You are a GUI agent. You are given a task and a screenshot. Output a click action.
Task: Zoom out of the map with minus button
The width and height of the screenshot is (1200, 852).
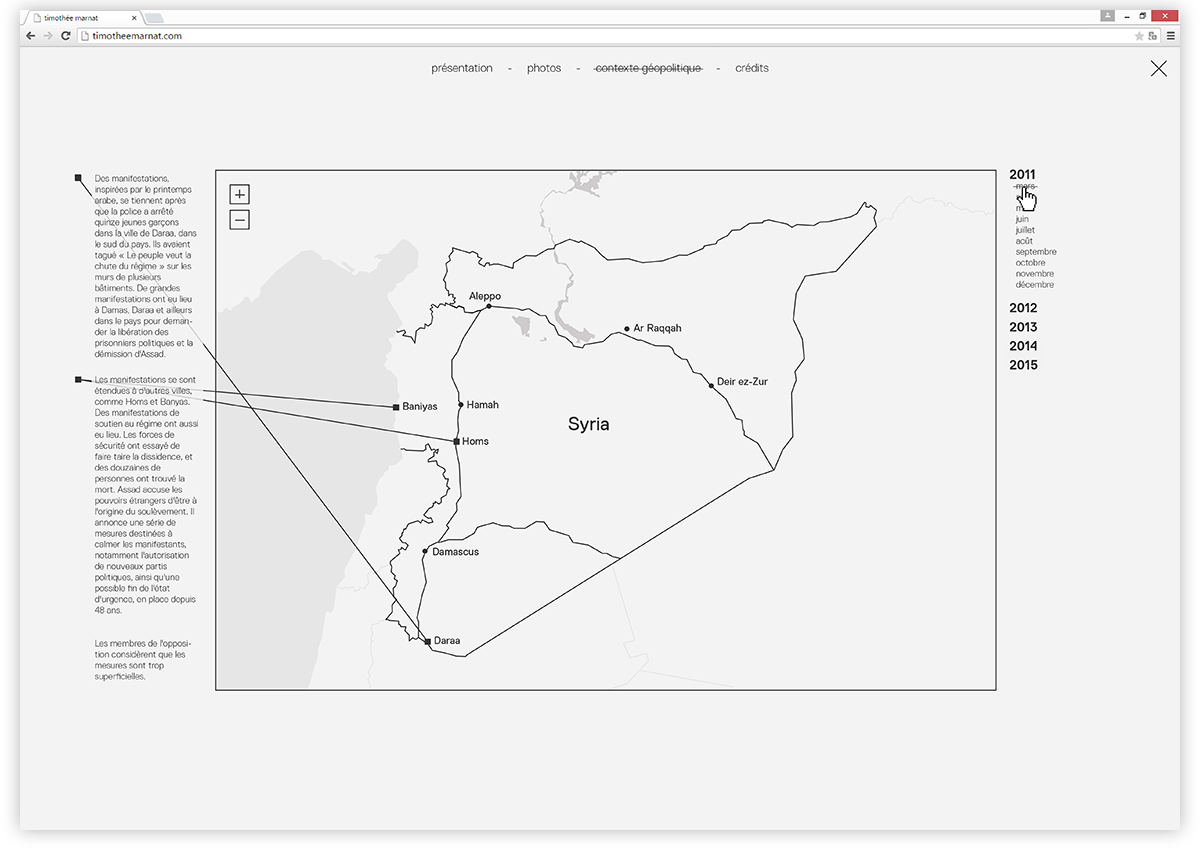(239, 220)
